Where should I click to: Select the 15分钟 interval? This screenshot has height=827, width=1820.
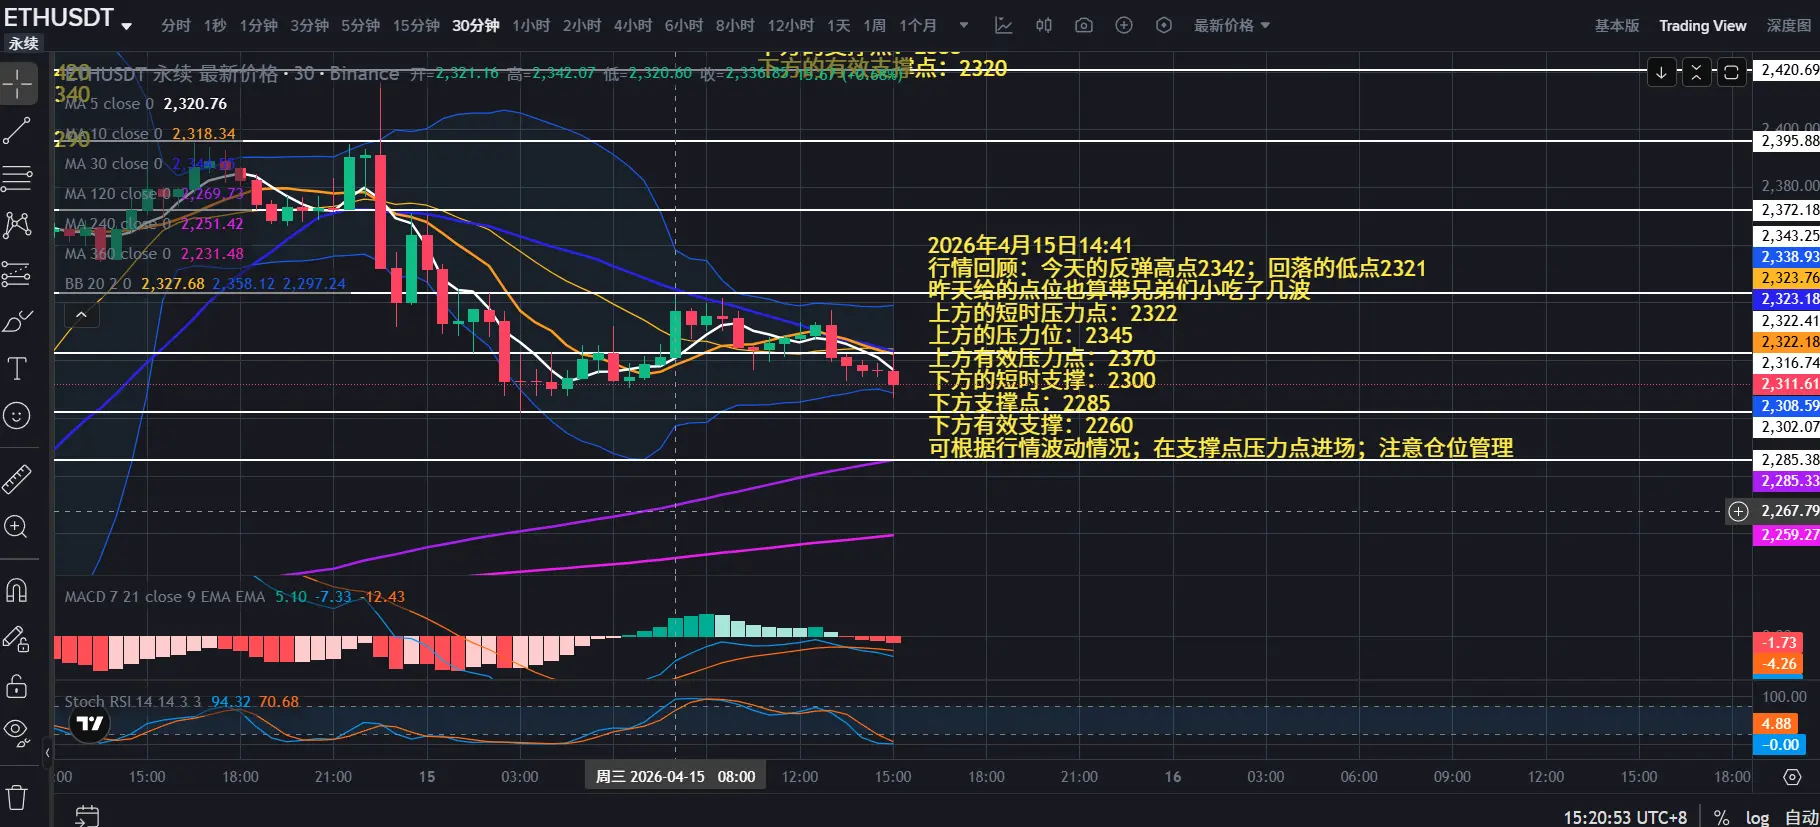coord(416,25)
